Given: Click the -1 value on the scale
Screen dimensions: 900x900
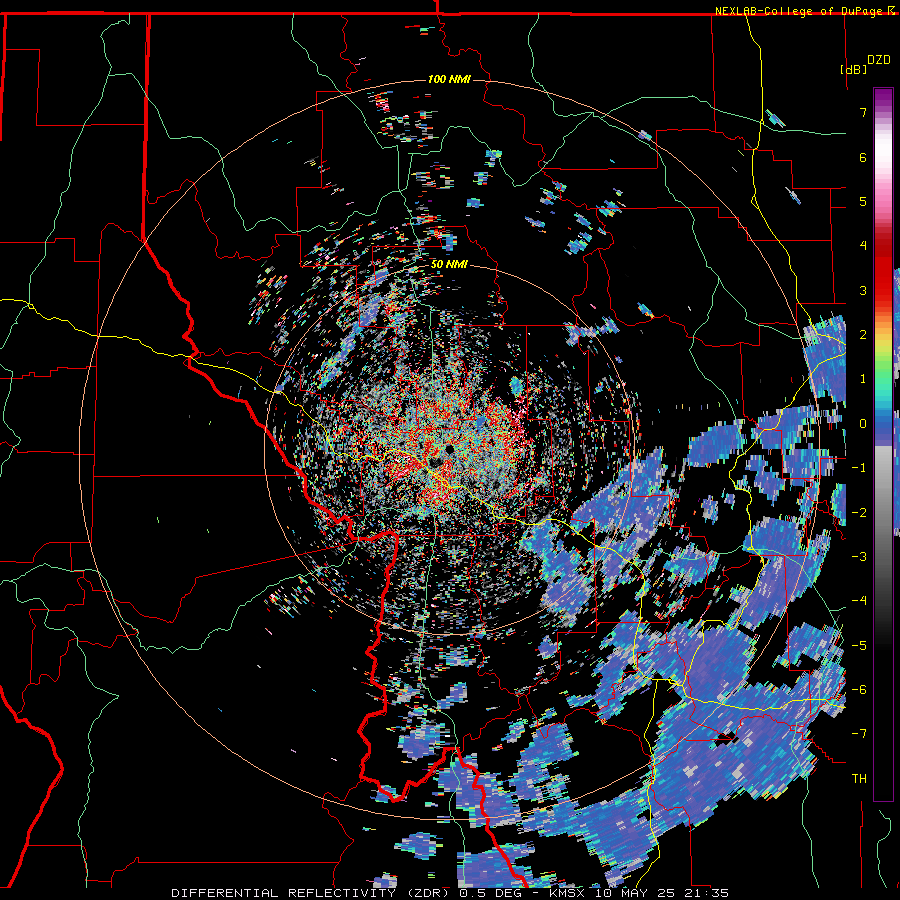Looking at the screenshot, I should (859, 468).
